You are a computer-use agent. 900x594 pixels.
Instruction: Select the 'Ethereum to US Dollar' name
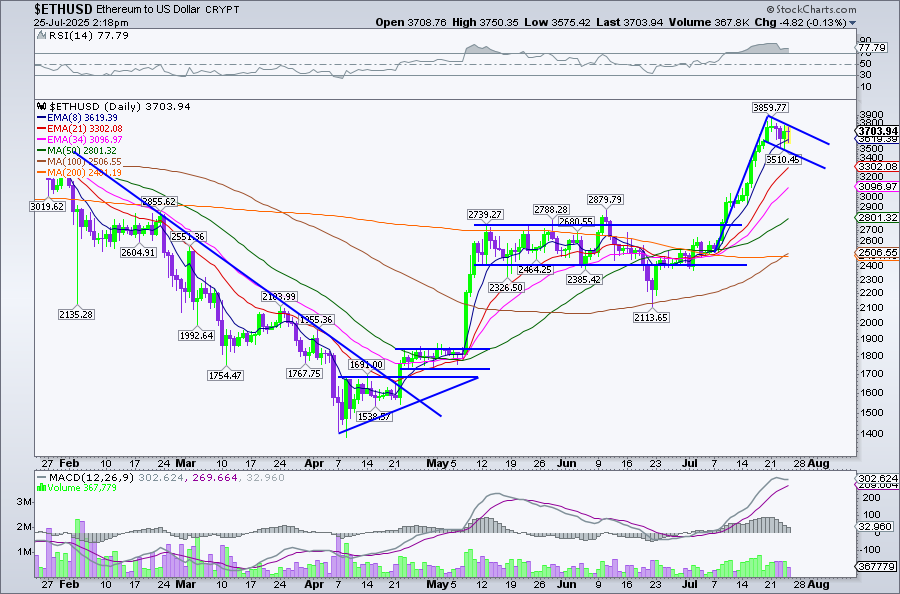pyautogui.click(x=148, y=10)
